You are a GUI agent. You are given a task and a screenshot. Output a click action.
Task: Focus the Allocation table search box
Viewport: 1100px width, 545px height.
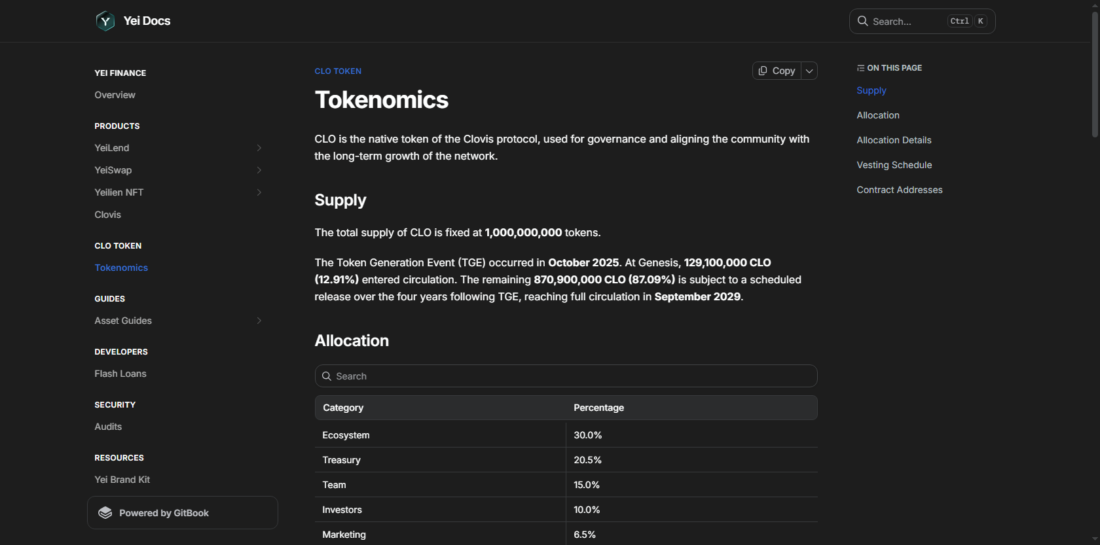click(x=566, y=376)
